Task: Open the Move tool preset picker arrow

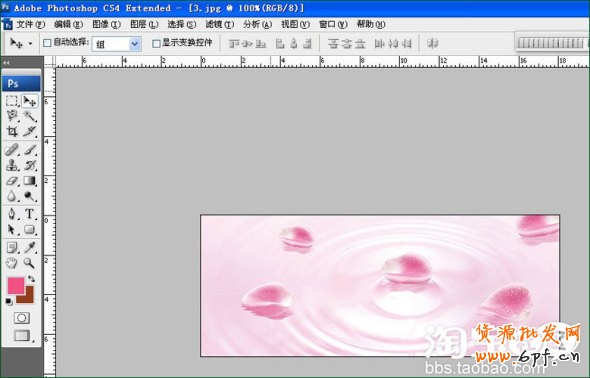Action: 30,44
